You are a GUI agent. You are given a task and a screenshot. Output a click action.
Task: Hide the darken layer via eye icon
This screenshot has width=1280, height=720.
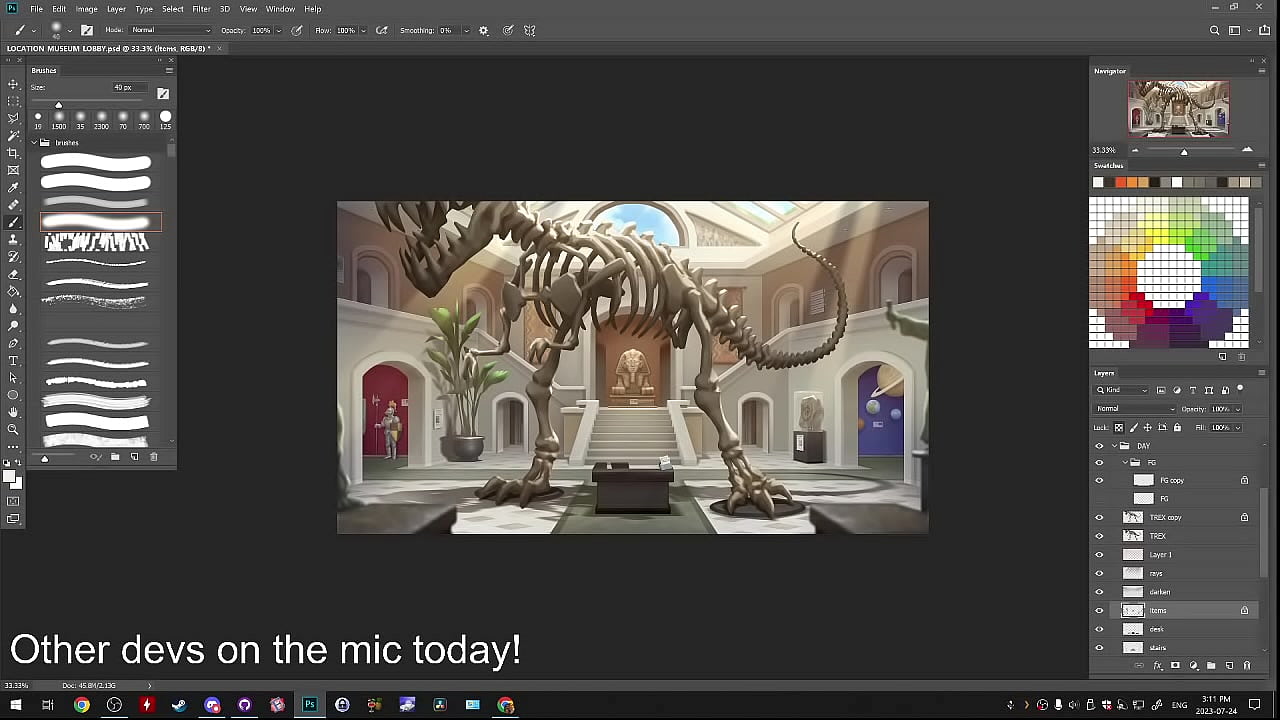click(x=1099, y=592)
